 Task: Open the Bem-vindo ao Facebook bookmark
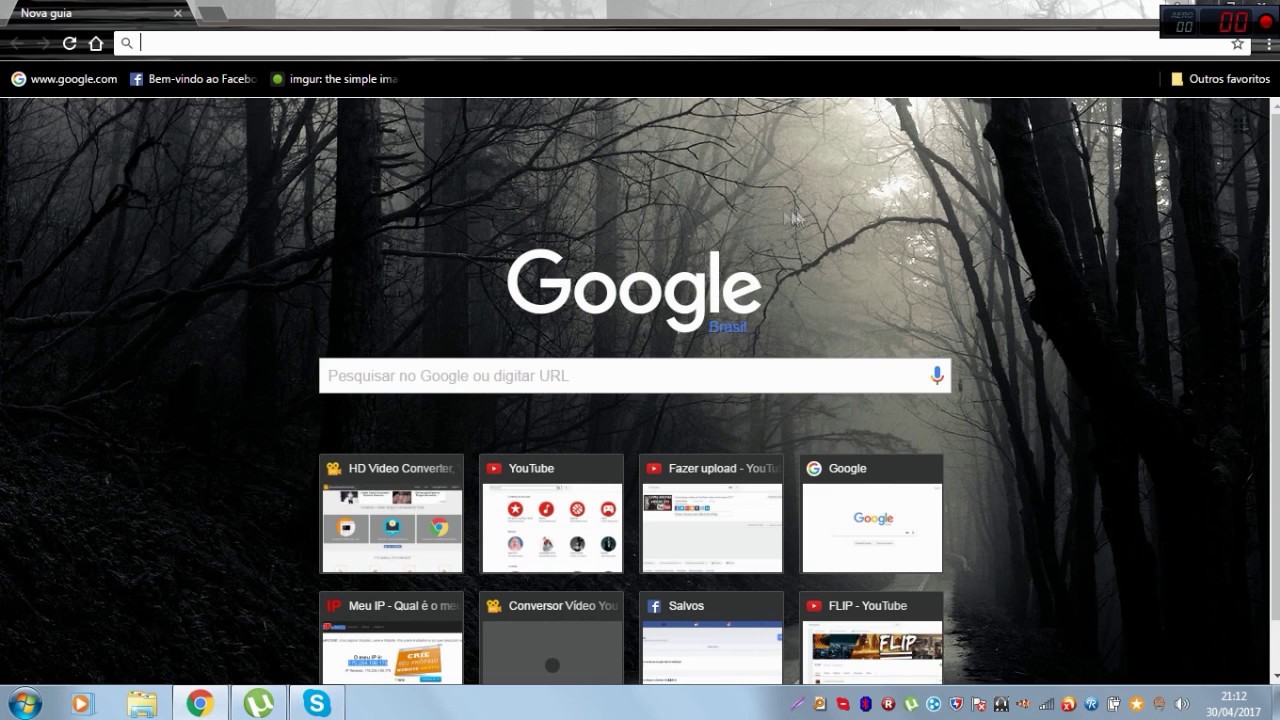tap(193, 79)
